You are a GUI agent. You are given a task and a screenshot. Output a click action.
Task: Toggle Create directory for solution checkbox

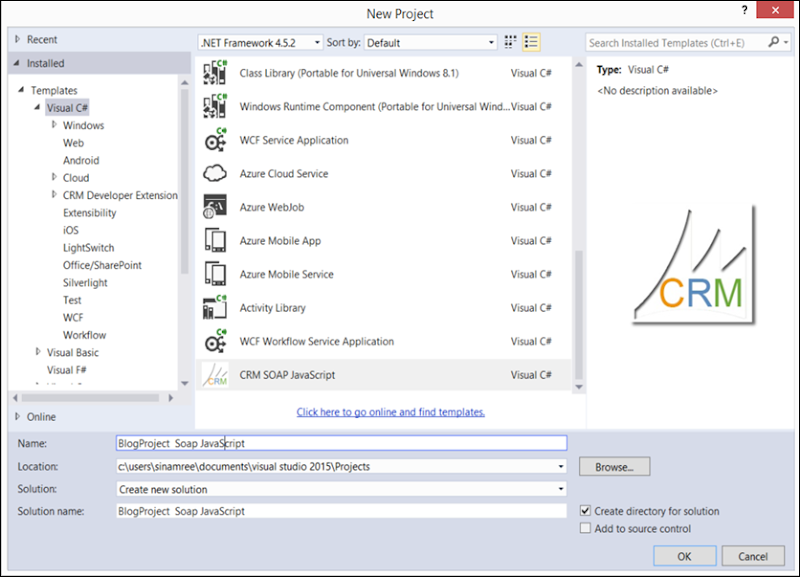[586, 511]
